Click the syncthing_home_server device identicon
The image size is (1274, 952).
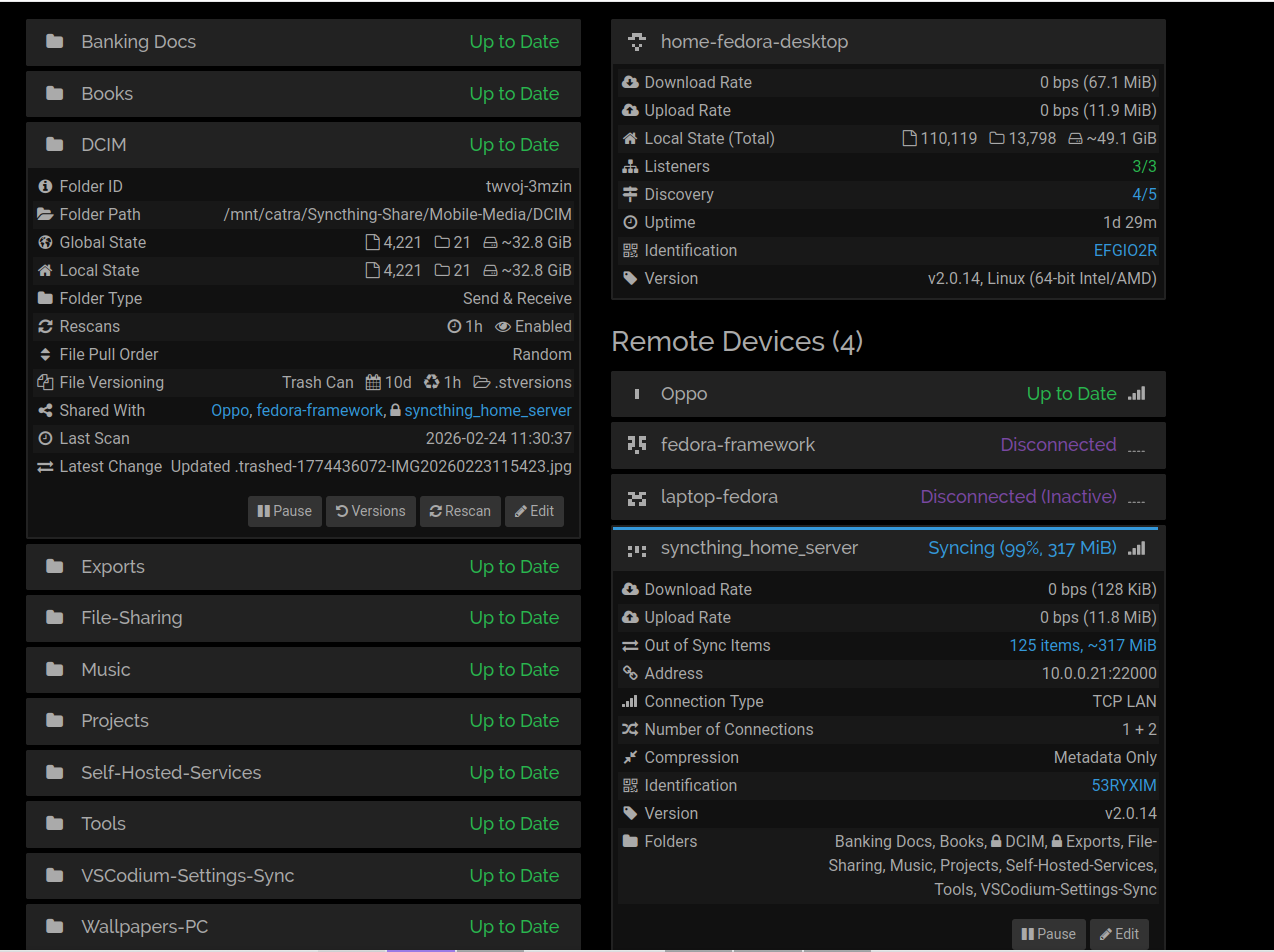pos(636,549)
